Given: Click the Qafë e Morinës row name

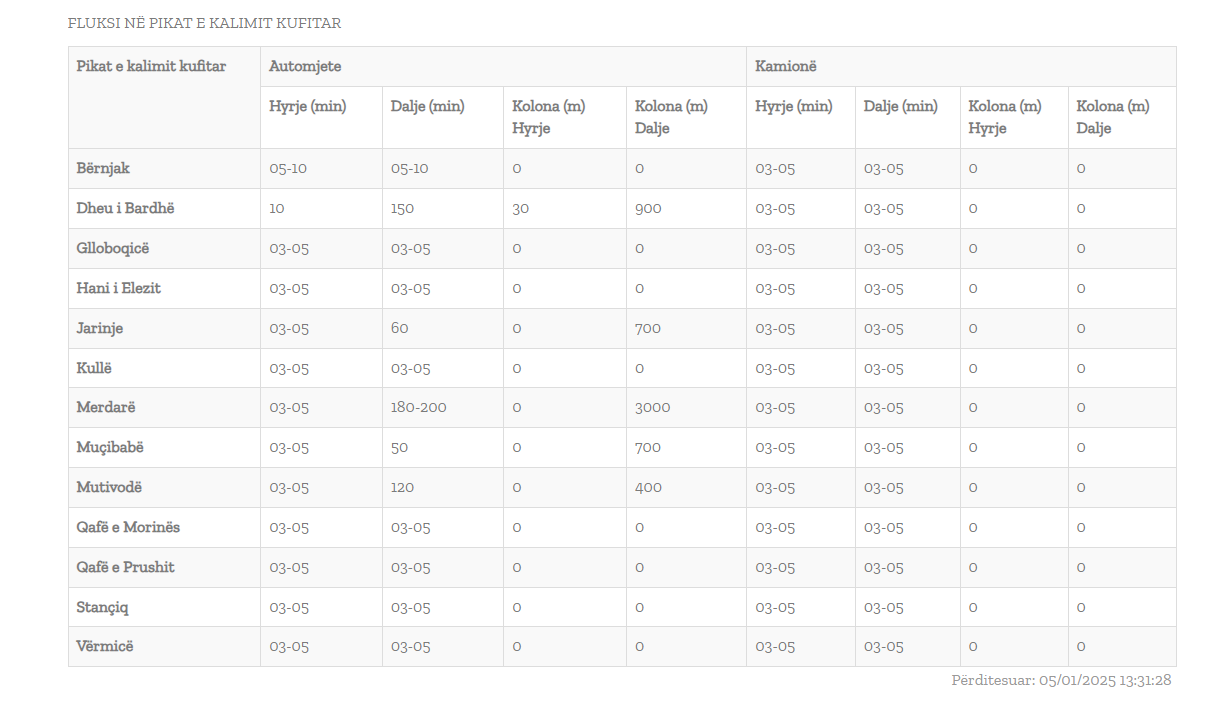Looking at the screenshot, I should (128, 527).
